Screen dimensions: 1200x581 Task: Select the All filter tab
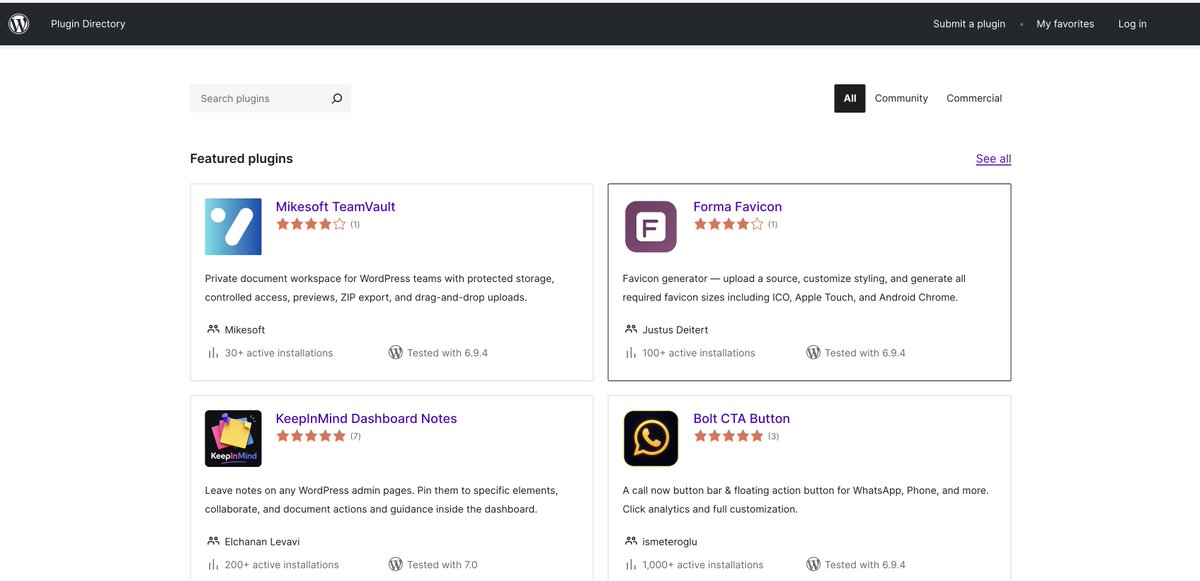850,98
